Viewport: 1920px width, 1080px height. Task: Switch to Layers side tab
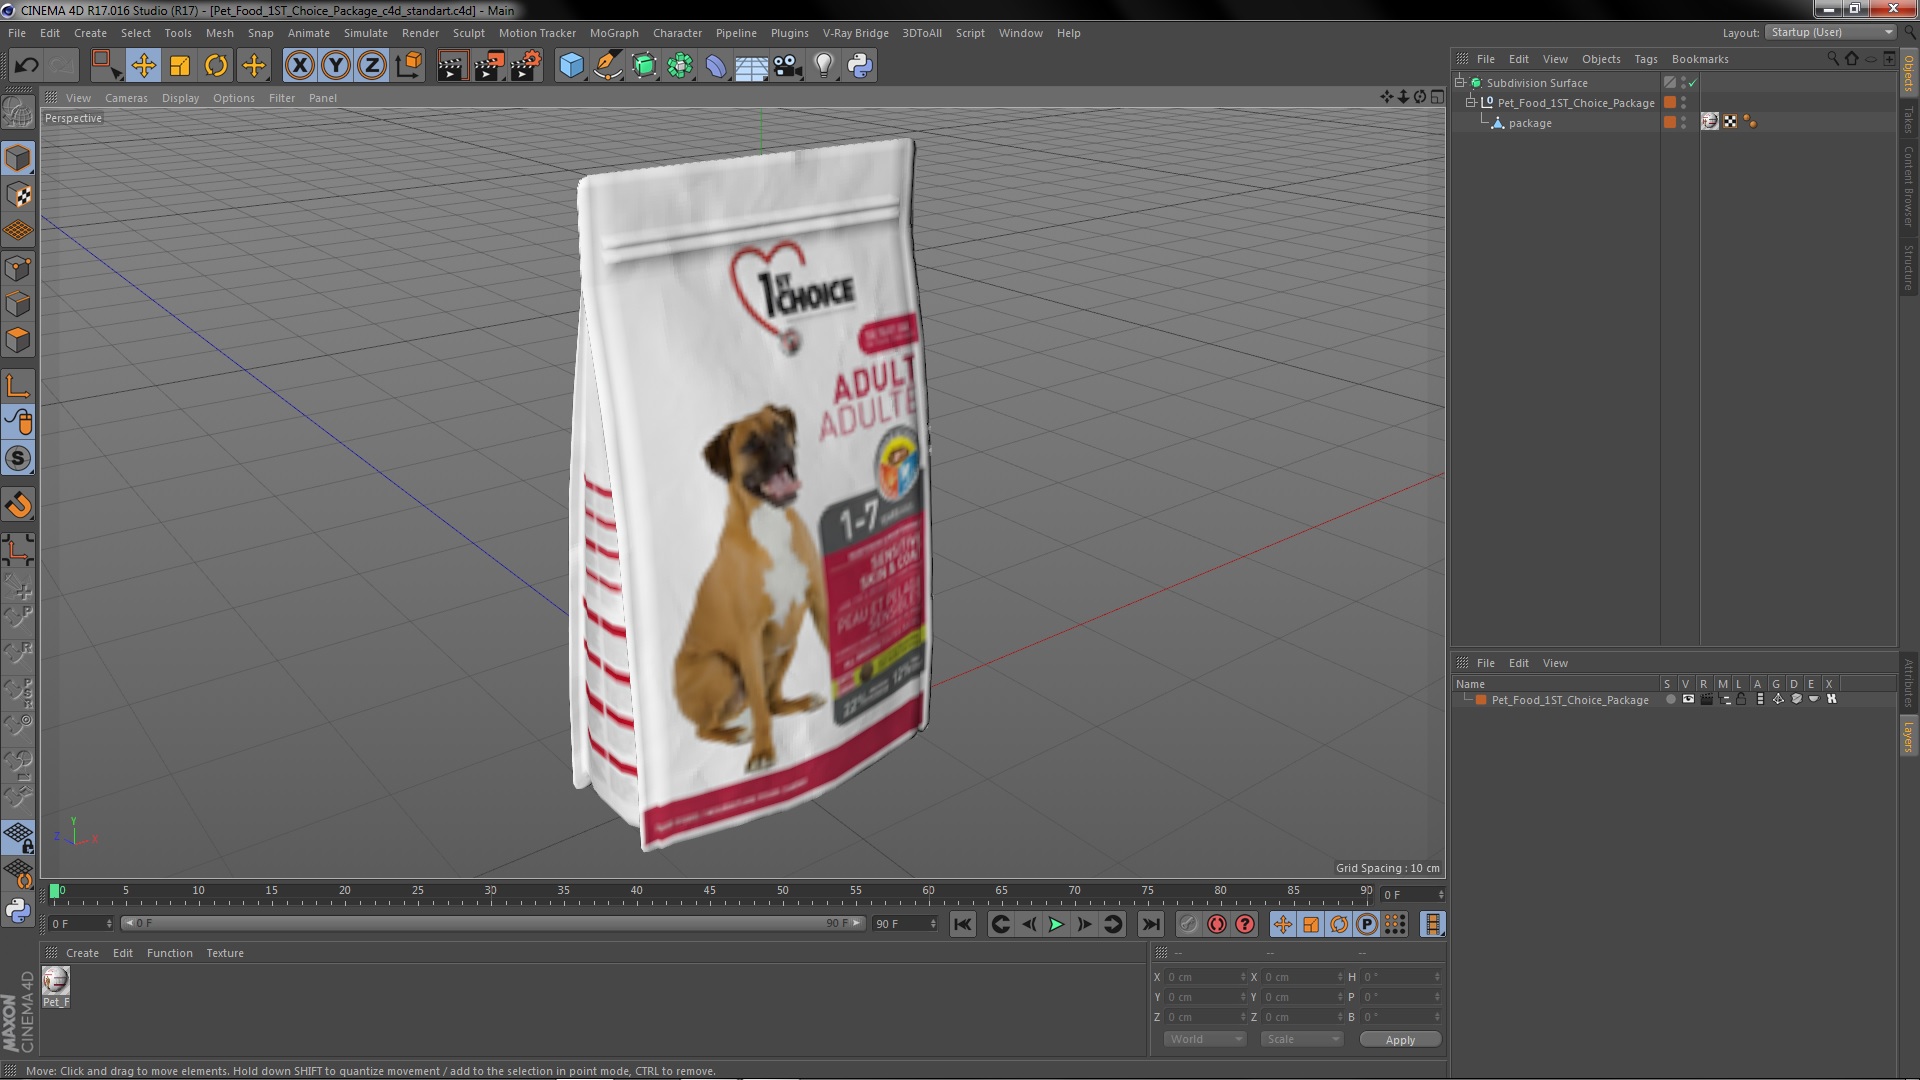point(1908,737)
